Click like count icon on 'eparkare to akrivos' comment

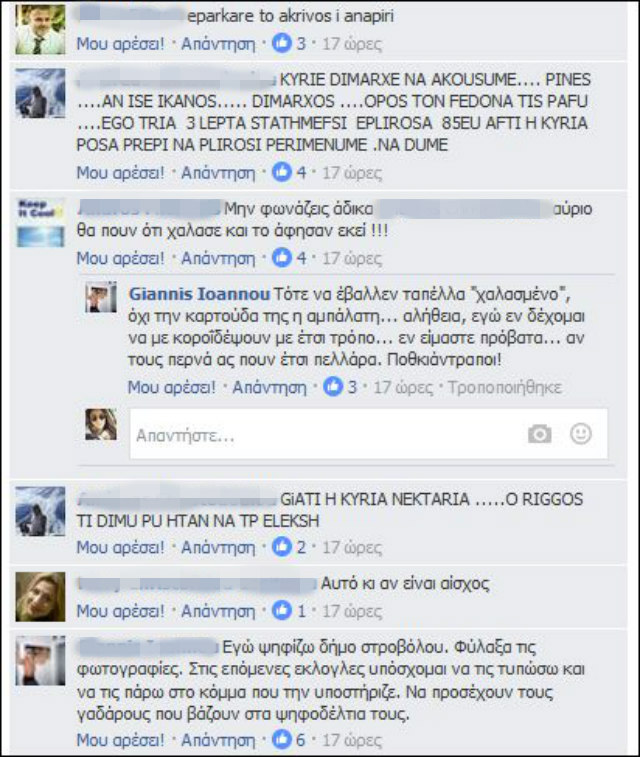282,43
